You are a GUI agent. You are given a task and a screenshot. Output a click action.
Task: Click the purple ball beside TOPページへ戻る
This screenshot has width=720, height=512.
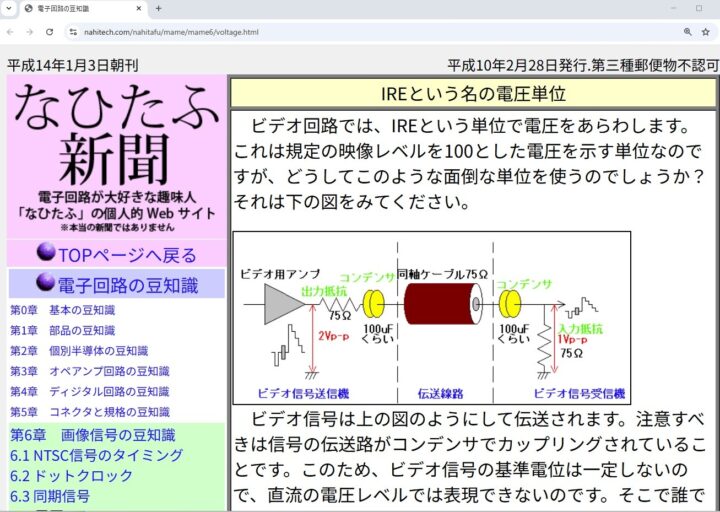(45, 253)
